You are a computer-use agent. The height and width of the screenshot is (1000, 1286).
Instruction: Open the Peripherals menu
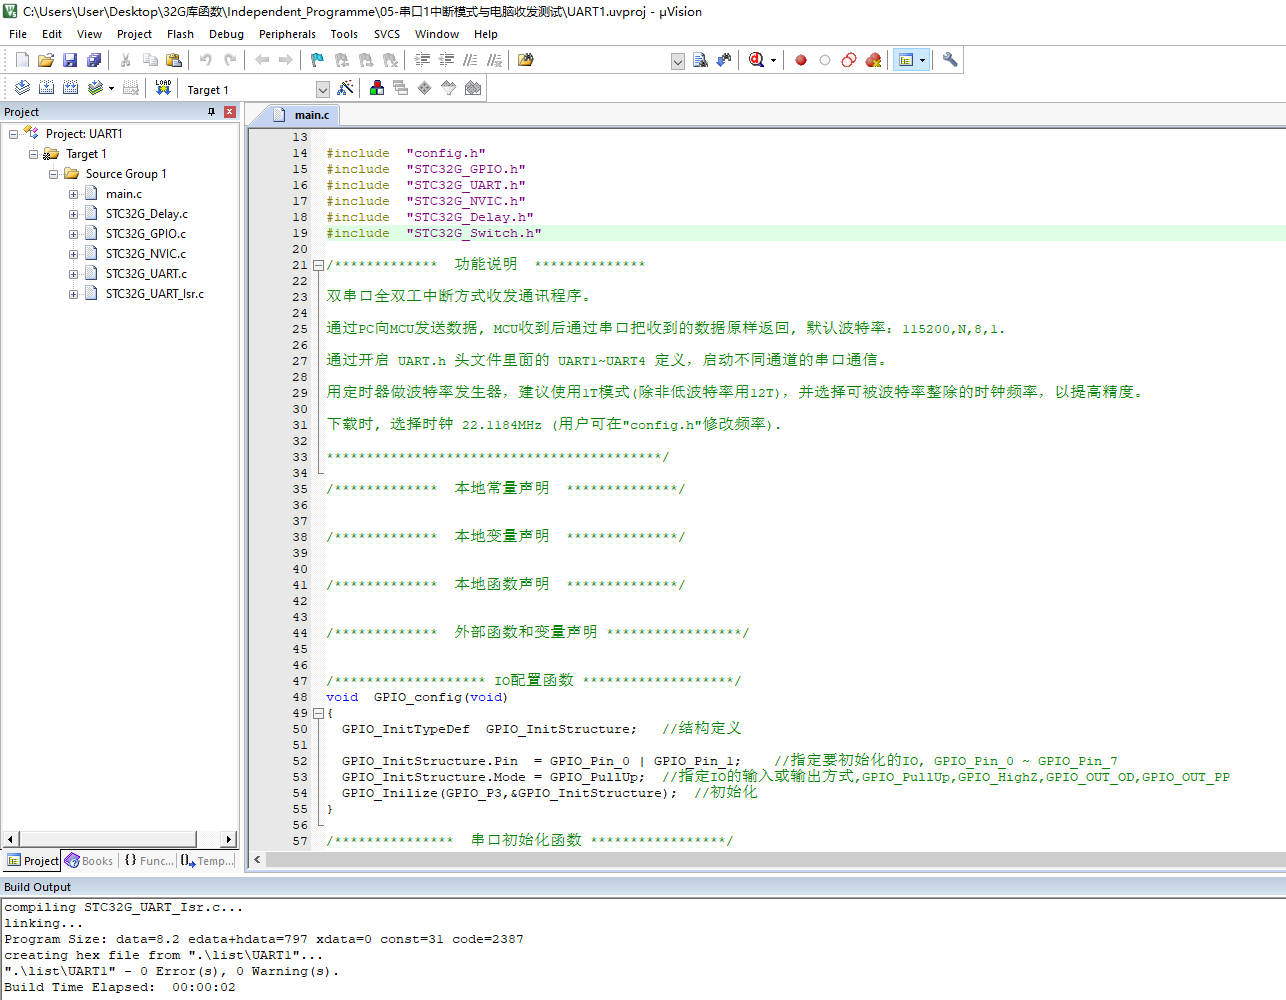(x=287, y=34)
